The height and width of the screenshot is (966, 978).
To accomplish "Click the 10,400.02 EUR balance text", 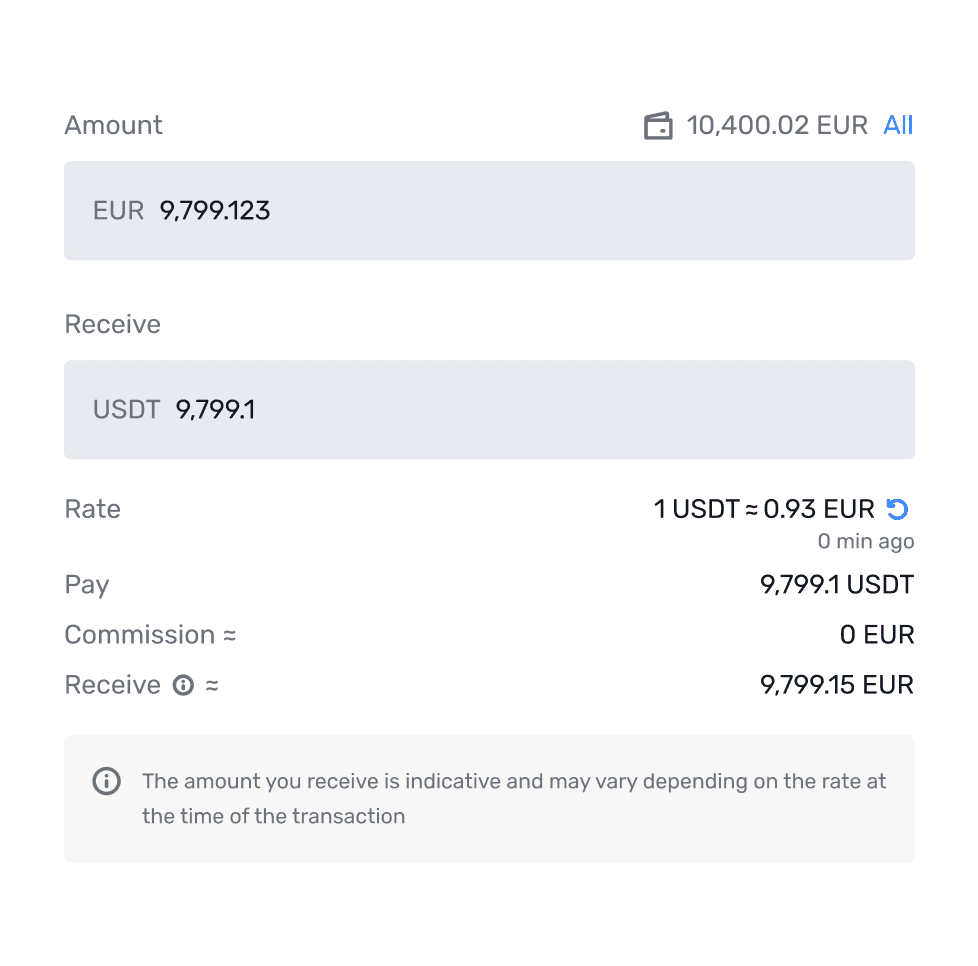I will (x=777, y=125).
